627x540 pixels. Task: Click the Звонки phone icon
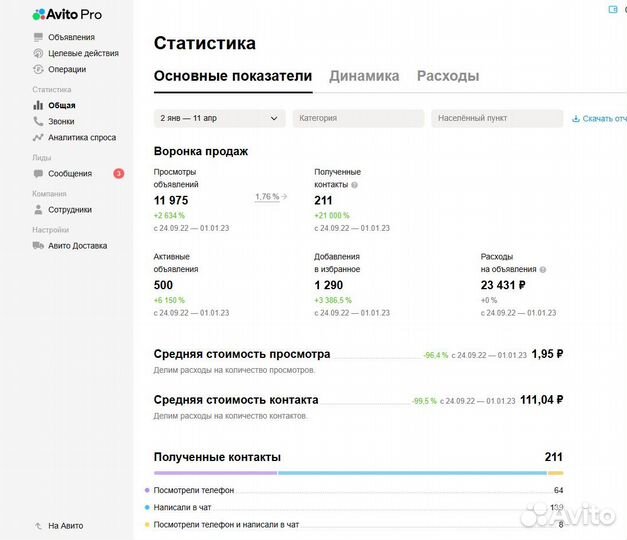38,121
